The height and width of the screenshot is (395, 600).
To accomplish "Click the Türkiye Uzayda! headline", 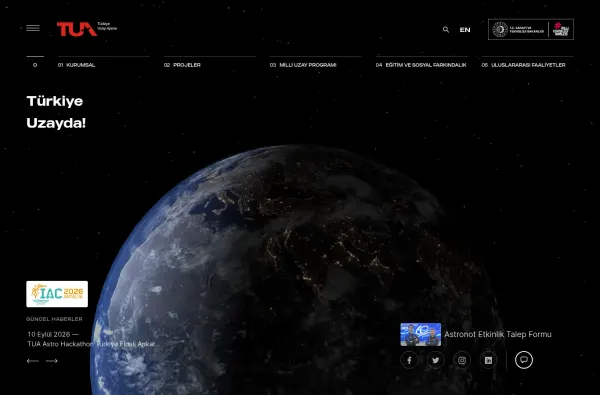I will click(56, 112).
